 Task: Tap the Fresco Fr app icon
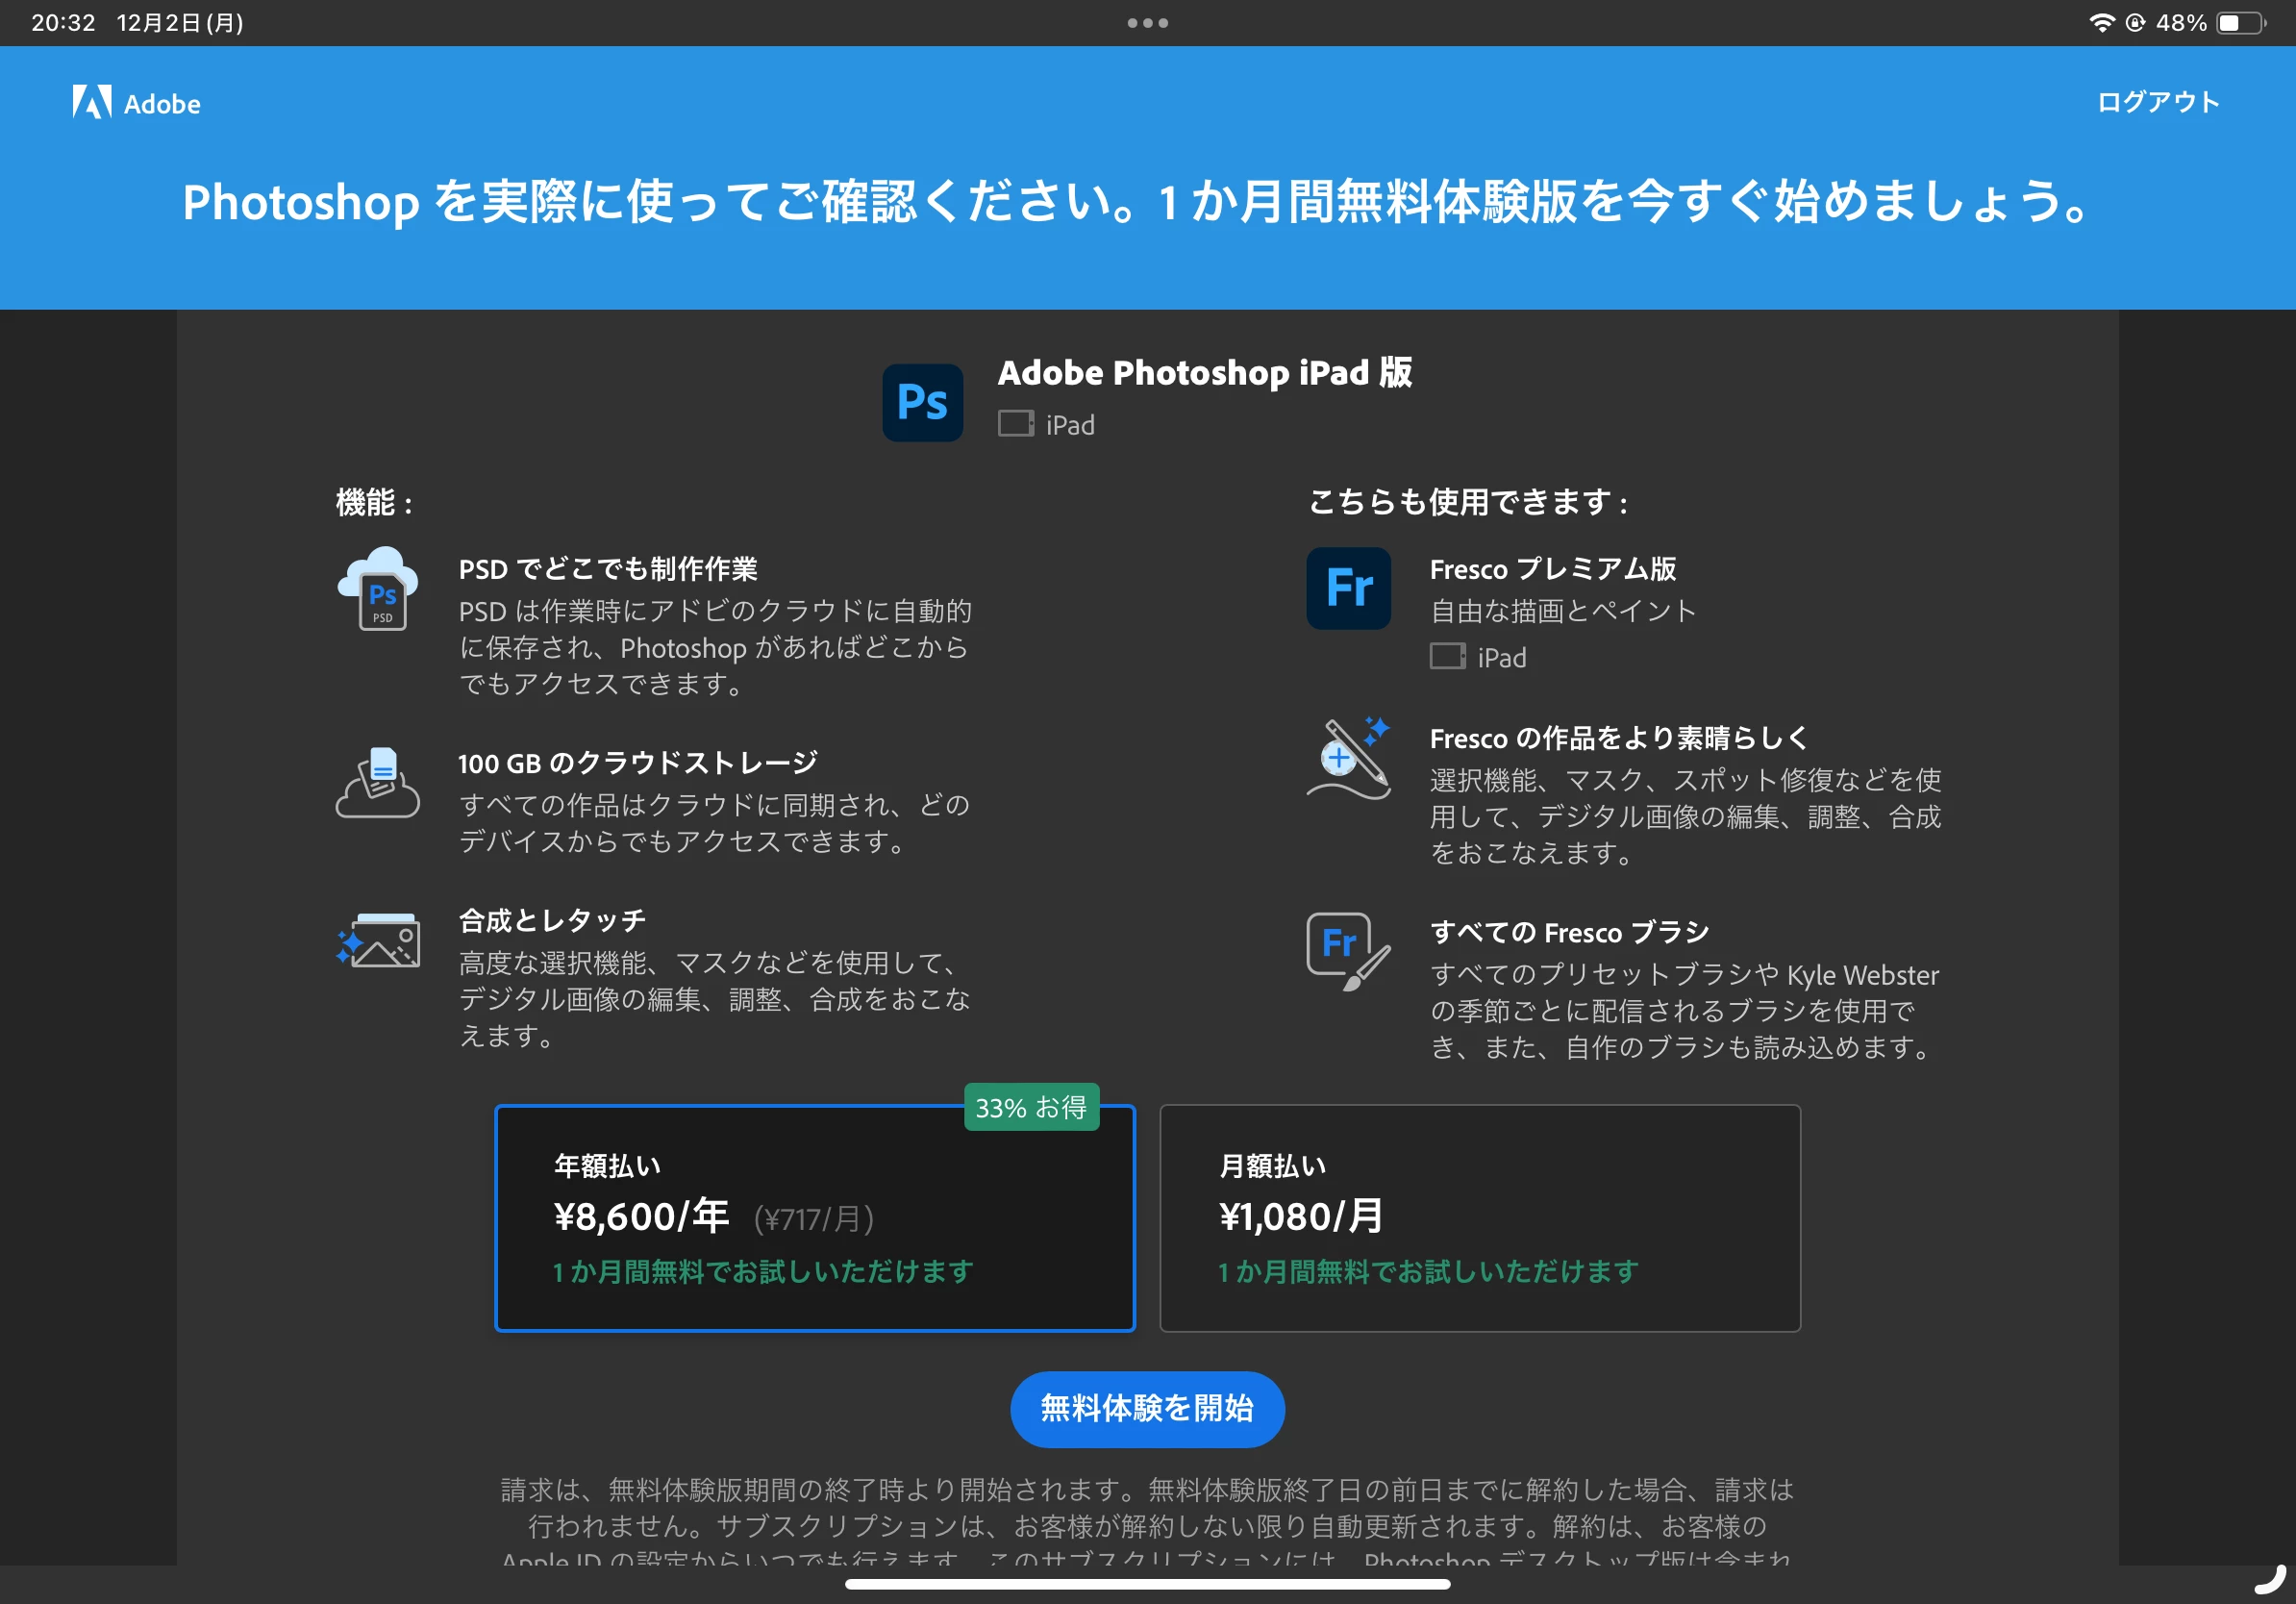coord(1348,588)
